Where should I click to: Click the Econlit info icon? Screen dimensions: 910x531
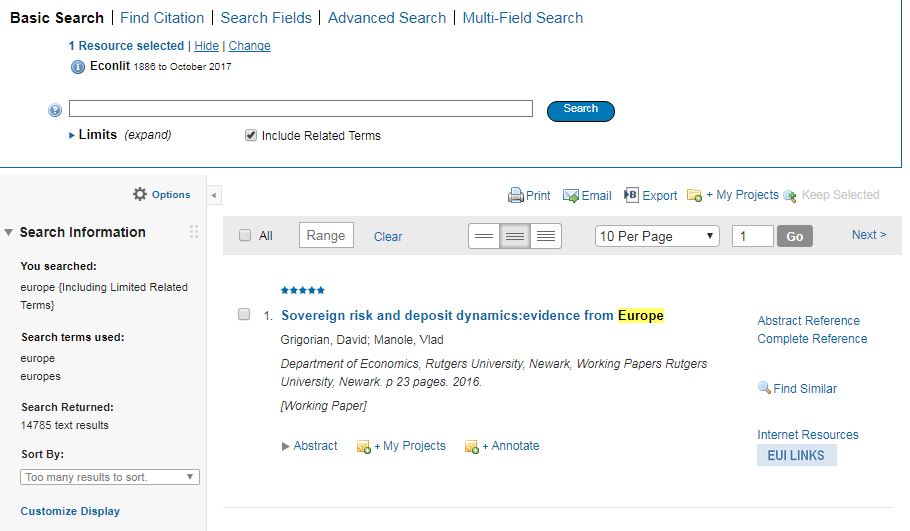pos(78,67)
